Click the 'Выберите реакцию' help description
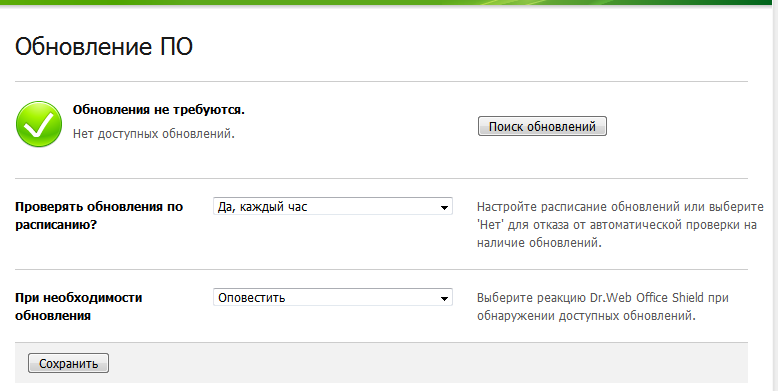Screen dimensions: 778x391 click(602, 307)
